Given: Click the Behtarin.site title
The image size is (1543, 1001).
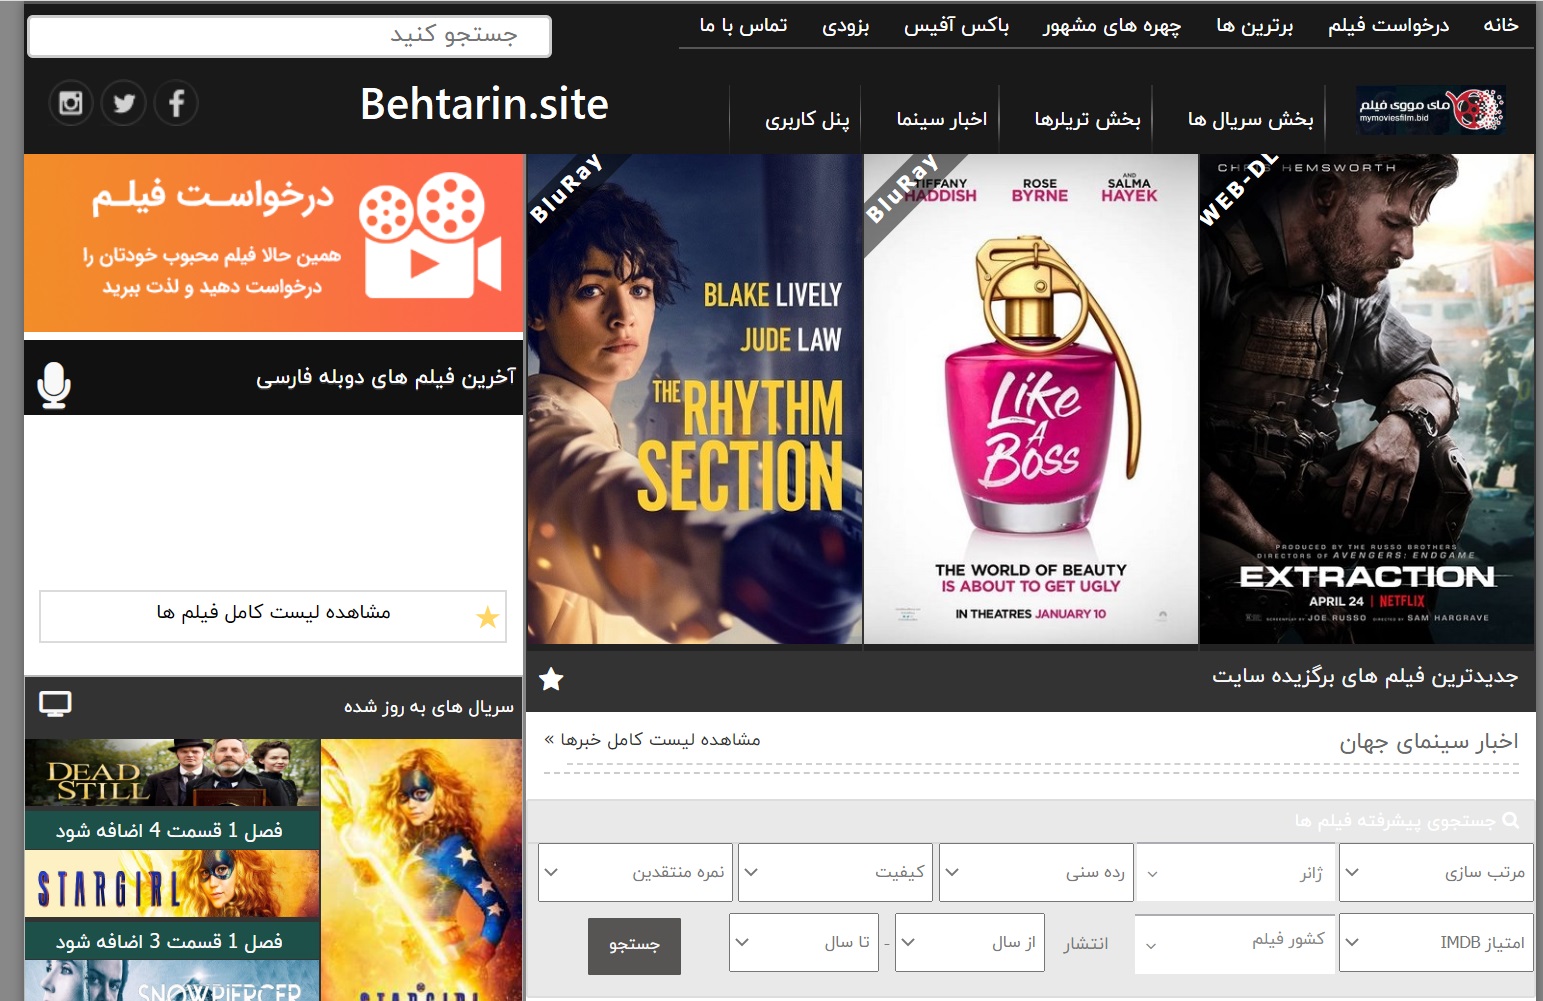Looking at the screenshot, I should [x=484, y=104].
